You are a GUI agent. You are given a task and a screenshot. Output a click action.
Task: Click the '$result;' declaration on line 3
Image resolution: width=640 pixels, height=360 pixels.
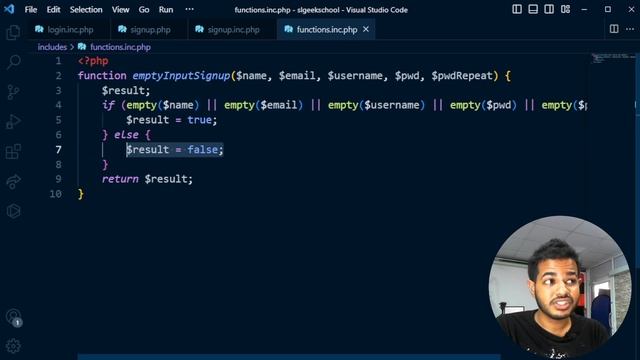coord(126,90)
